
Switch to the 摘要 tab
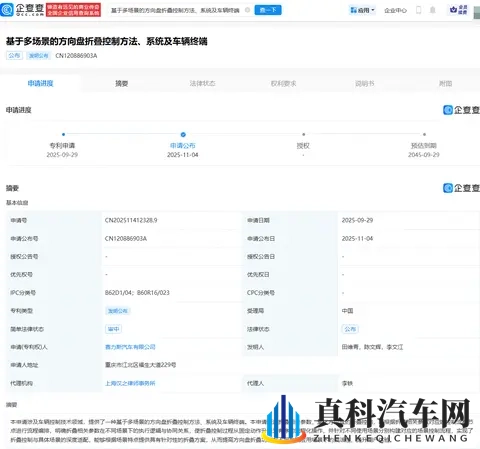[122, 83]
